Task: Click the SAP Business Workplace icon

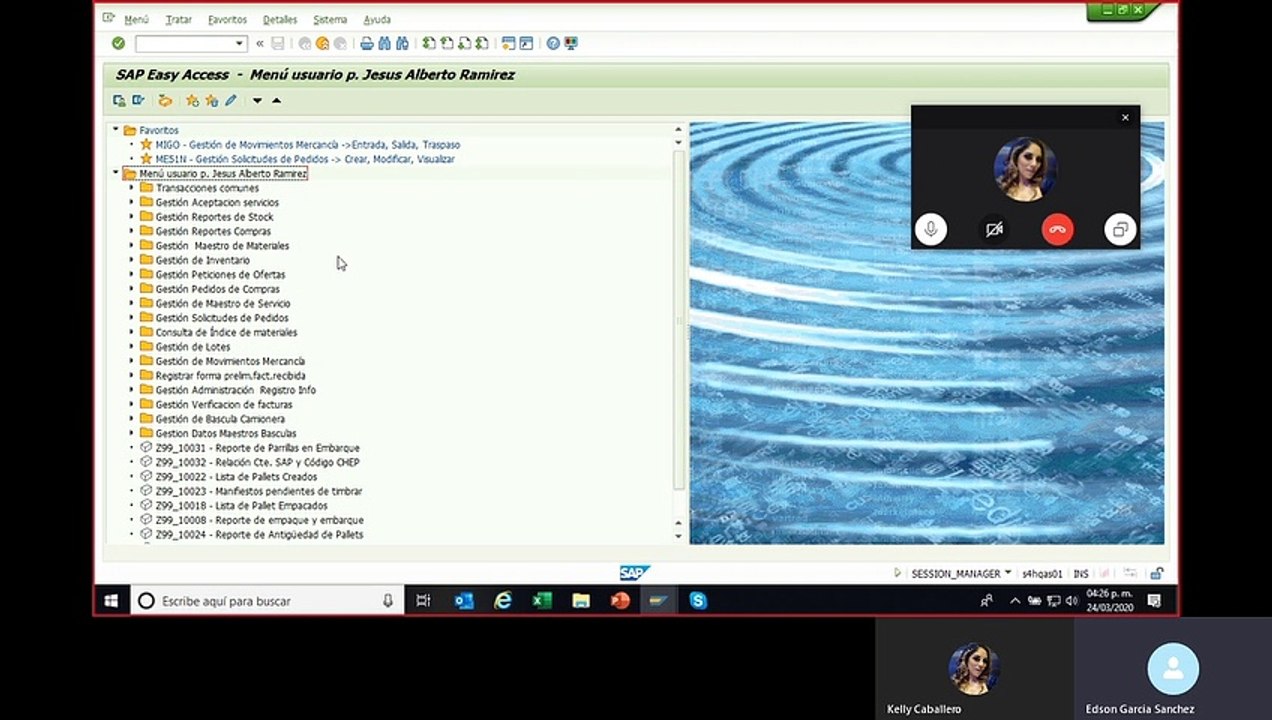Action: coord(165,100)
